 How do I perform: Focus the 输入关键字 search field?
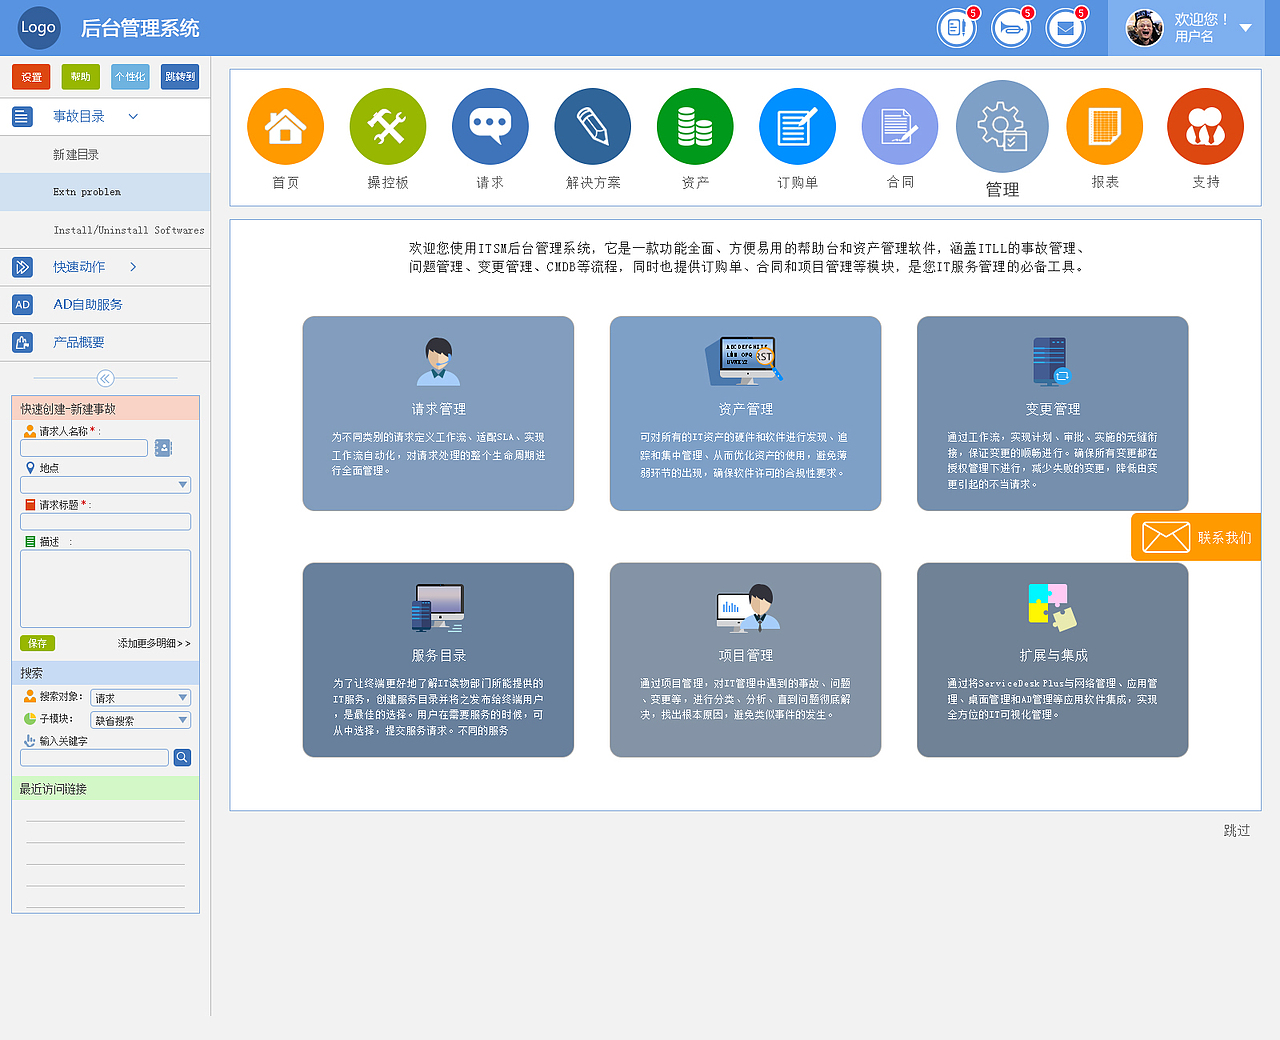pyautogui.click(x=94, y=758)
